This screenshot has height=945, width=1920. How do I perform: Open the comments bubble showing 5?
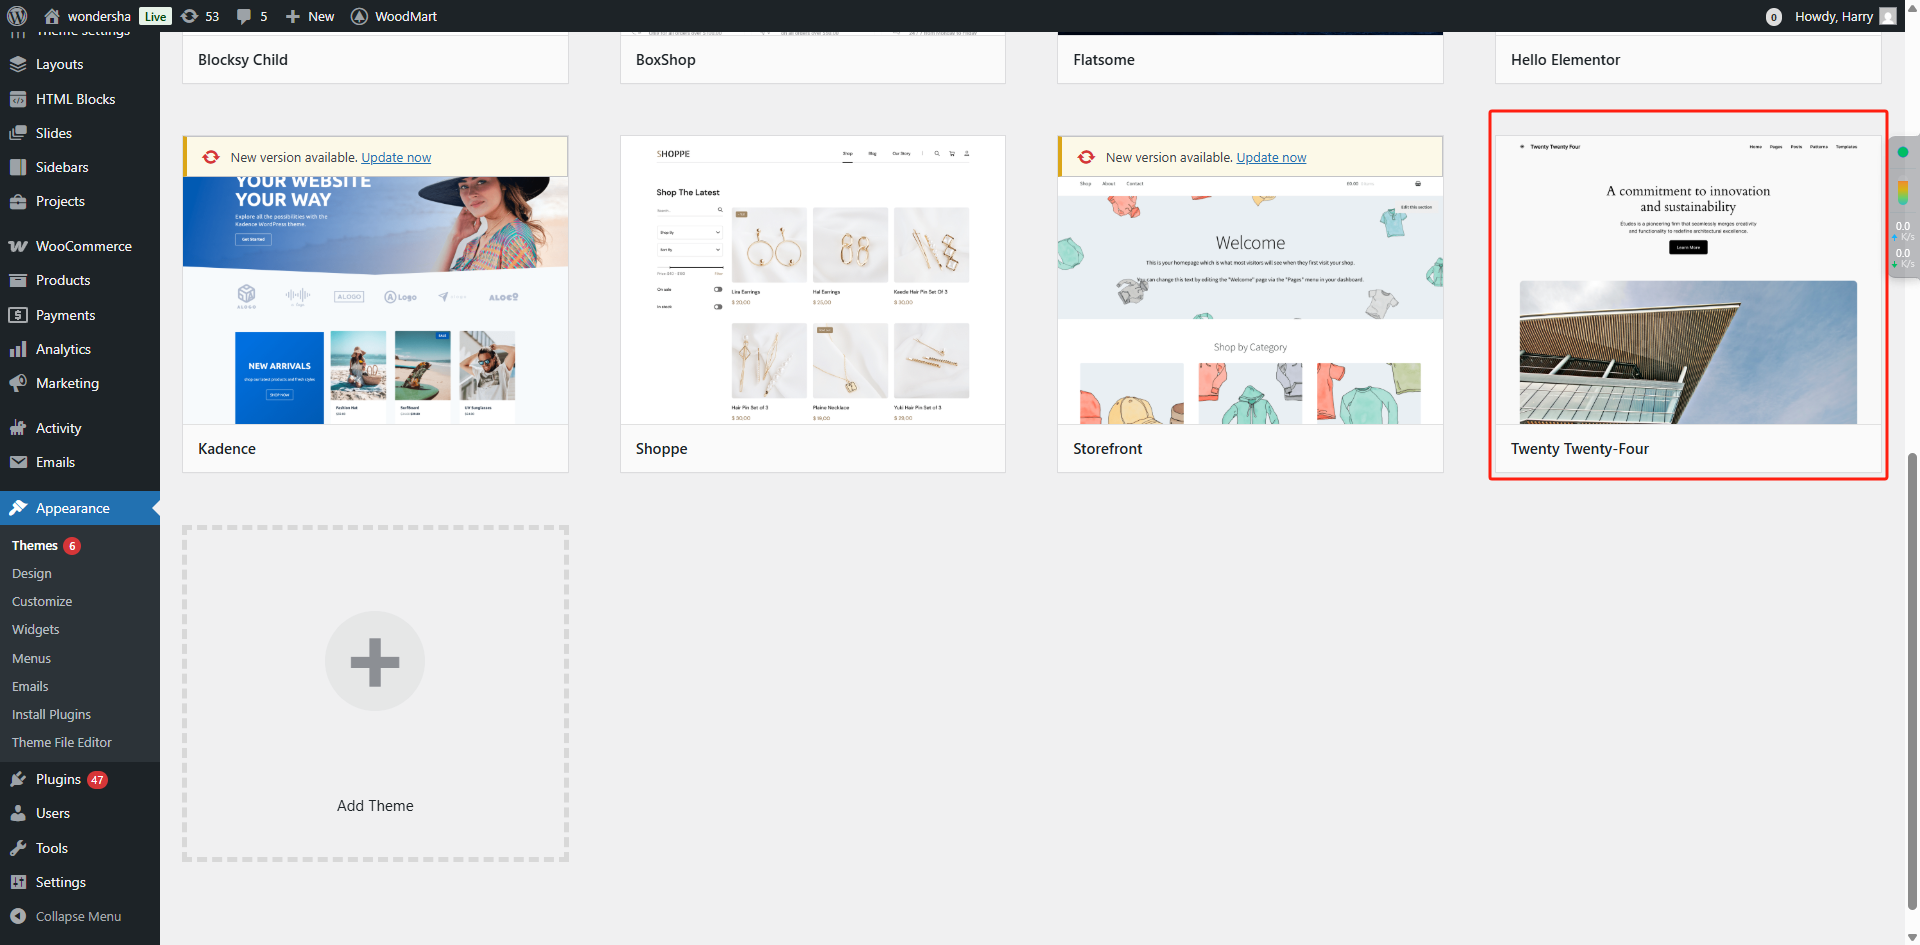(x=244, y=16)
